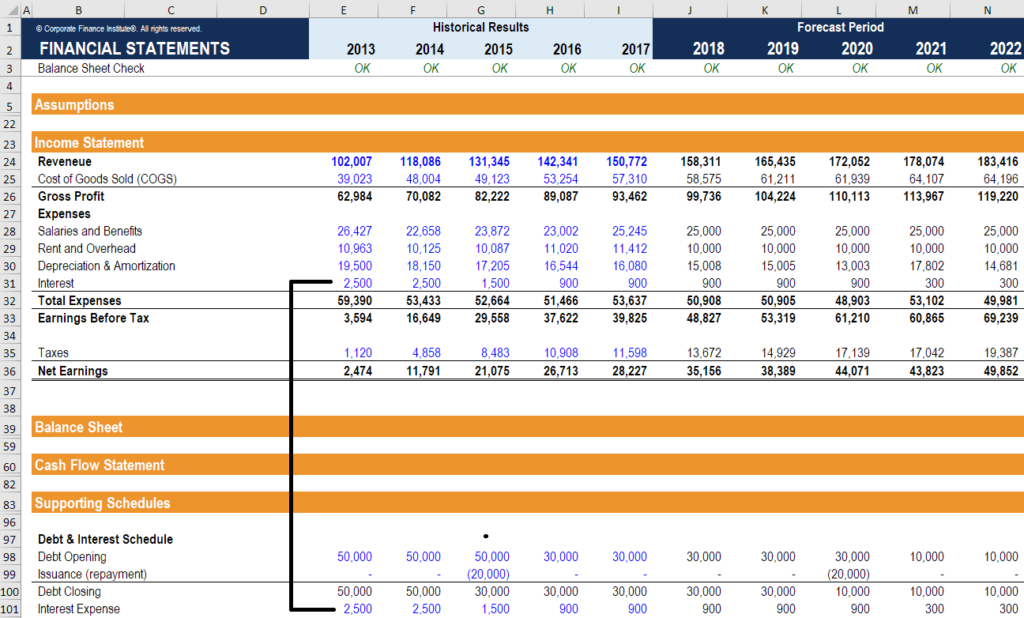Select the 2013 Revenue value cell
Image resolution: width=1024 pixels, height=618 pixels.
[351, 161]
